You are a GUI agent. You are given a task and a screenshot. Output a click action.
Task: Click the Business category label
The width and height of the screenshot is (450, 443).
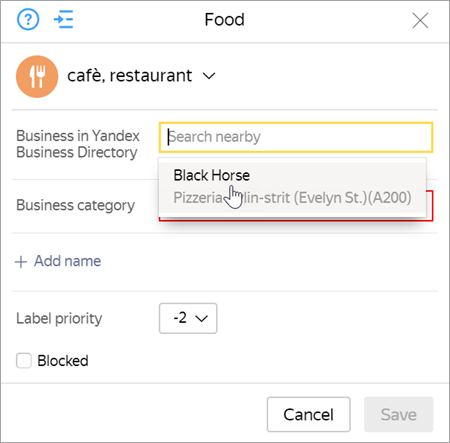76,205
